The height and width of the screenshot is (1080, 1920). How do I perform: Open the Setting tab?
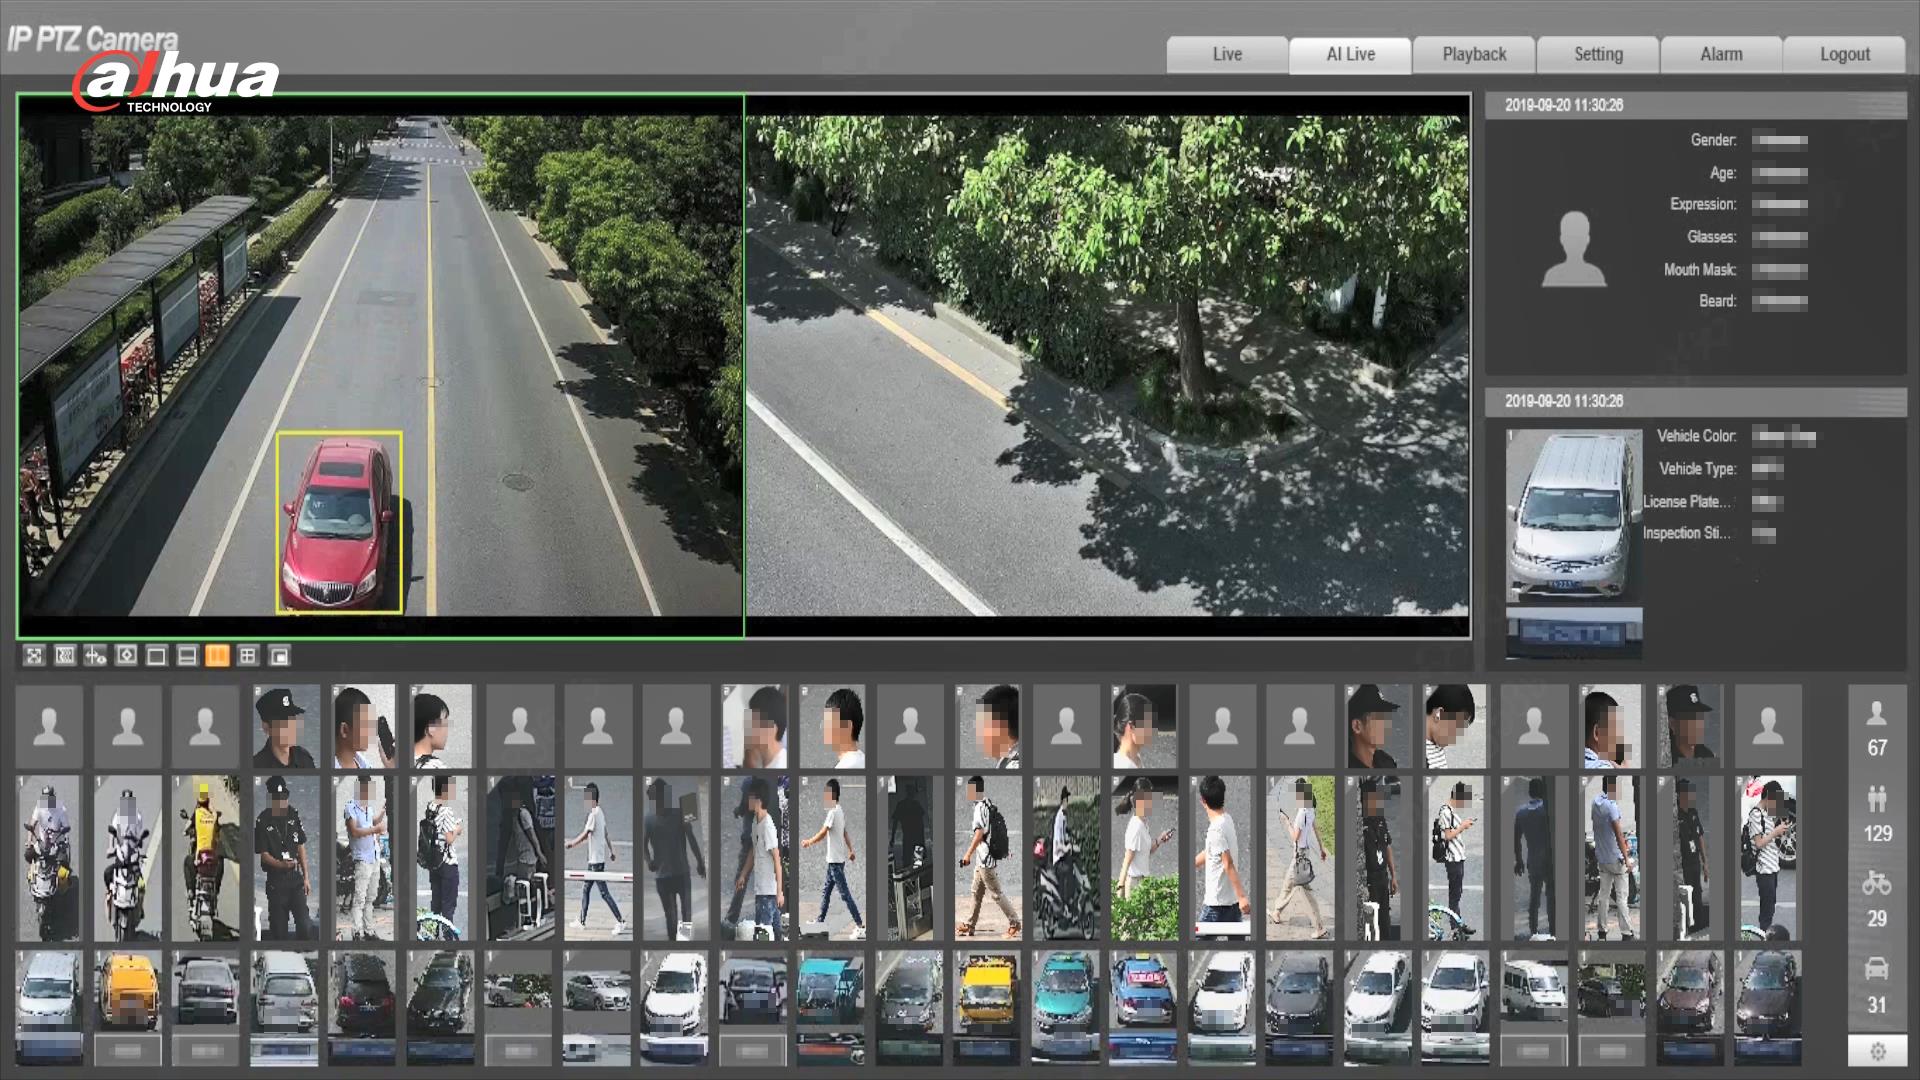[x=1598, y=55]
